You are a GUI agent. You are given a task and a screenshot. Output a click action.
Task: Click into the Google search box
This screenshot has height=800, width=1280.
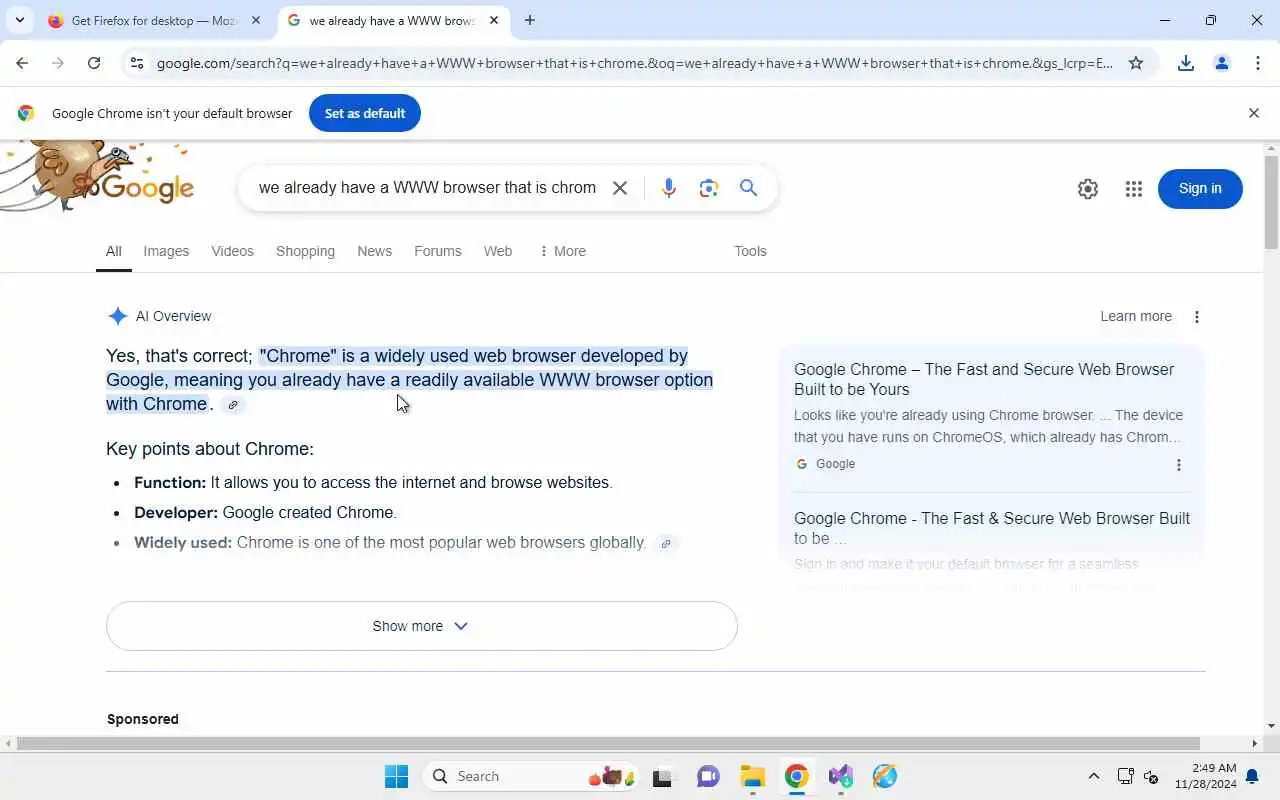pos(427,188)
